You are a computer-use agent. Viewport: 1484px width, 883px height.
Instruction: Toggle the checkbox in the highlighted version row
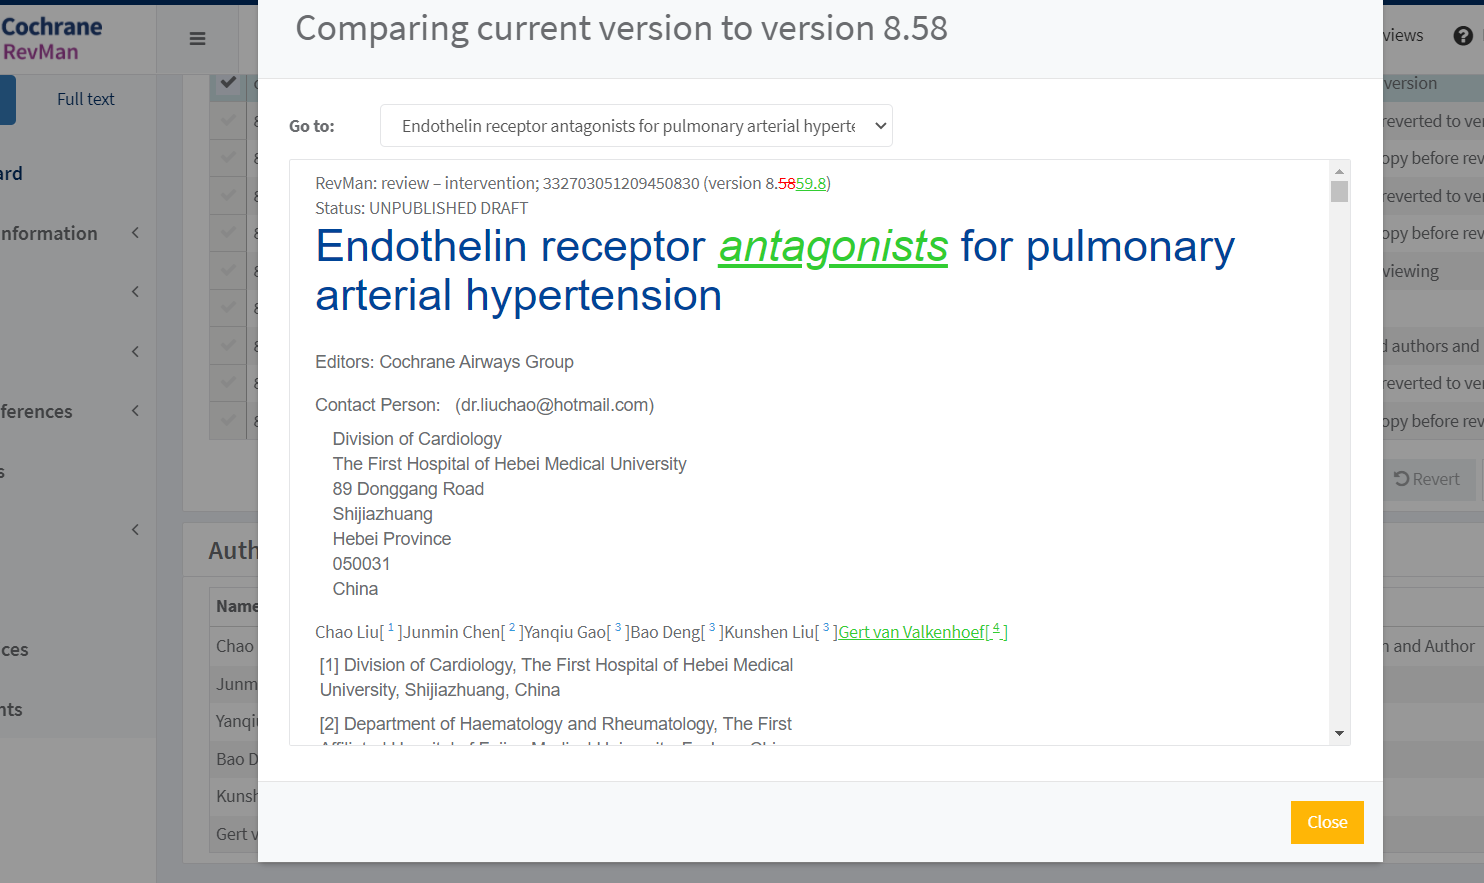(228, 83)
